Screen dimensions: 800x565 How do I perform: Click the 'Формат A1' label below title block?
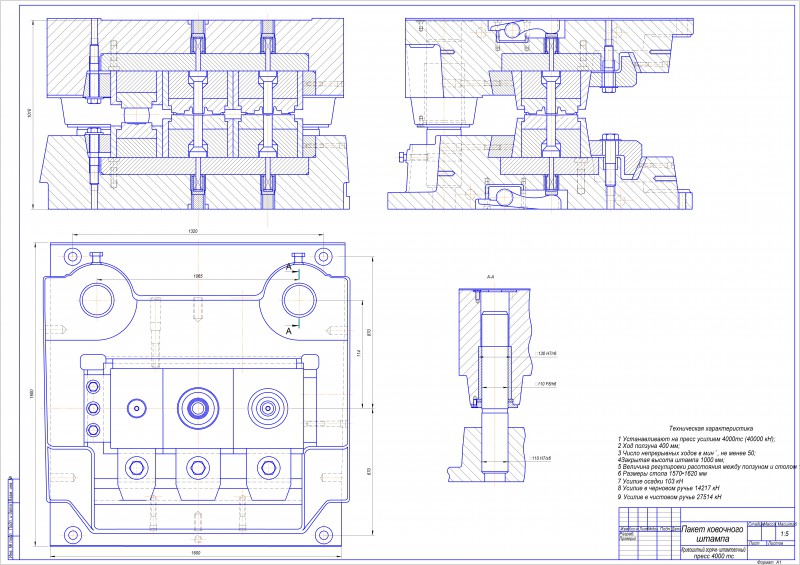point(769,562)
